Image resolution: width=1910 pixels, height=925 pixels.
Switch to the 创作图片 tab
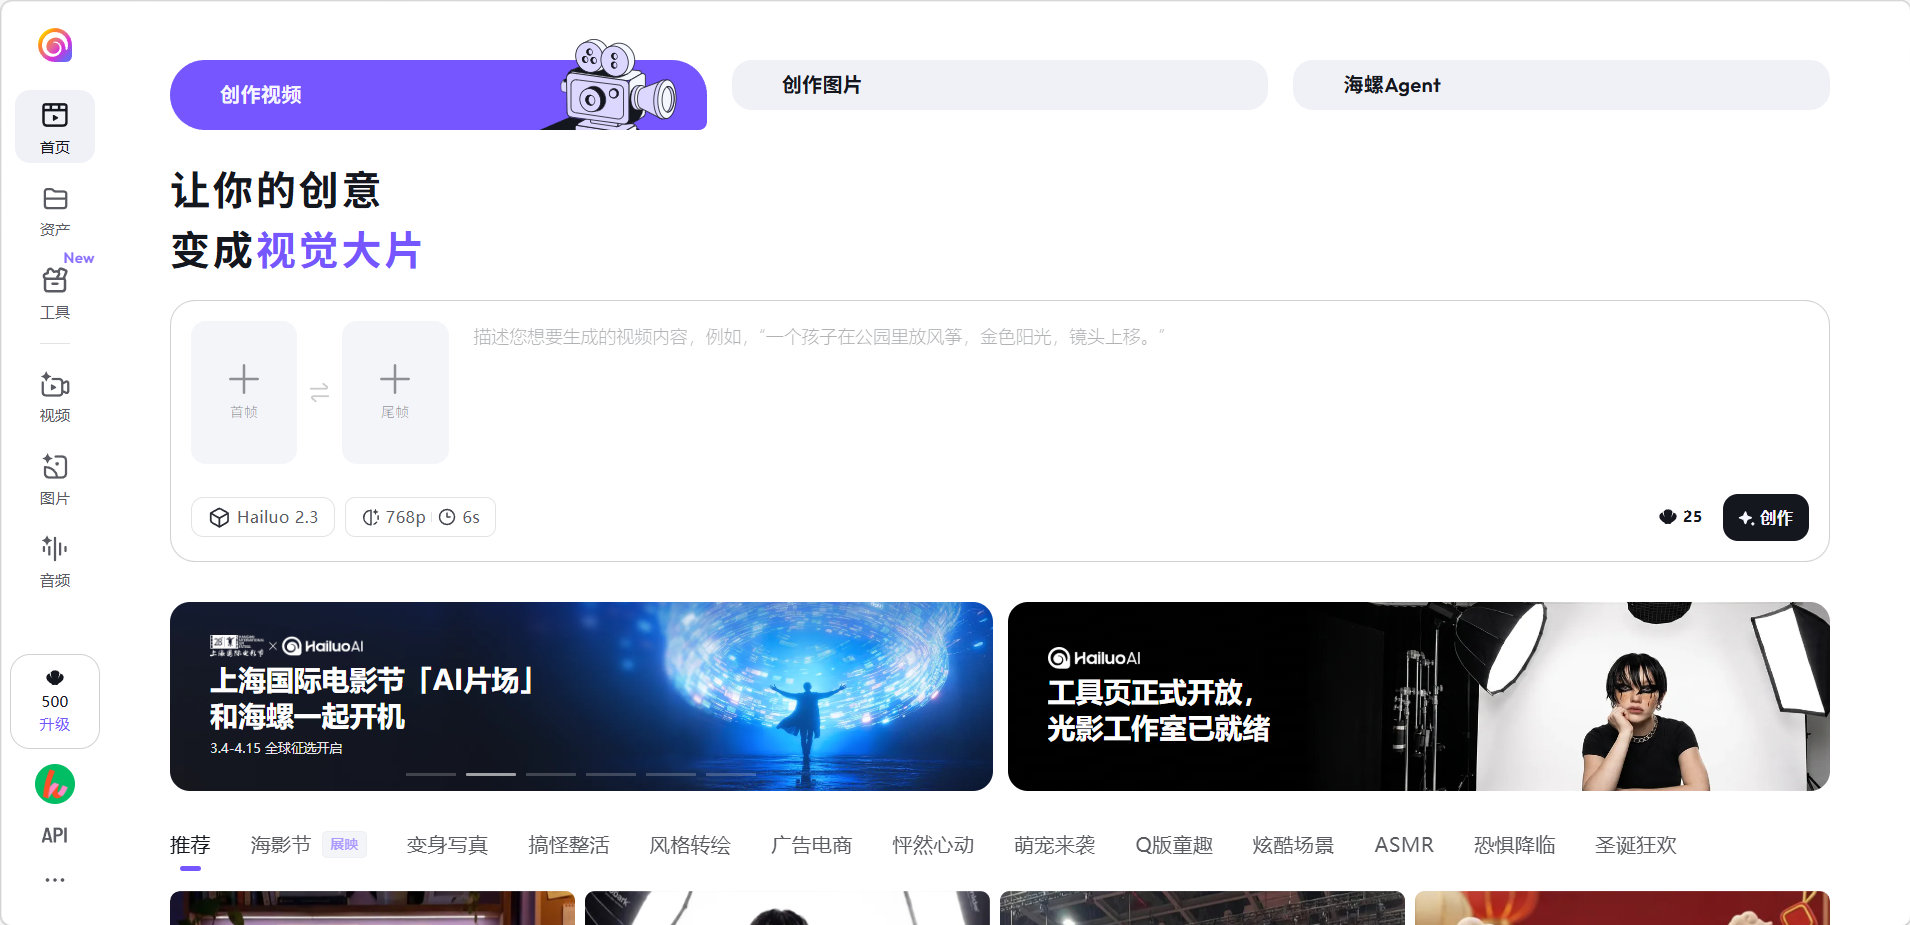coord(999,85)
